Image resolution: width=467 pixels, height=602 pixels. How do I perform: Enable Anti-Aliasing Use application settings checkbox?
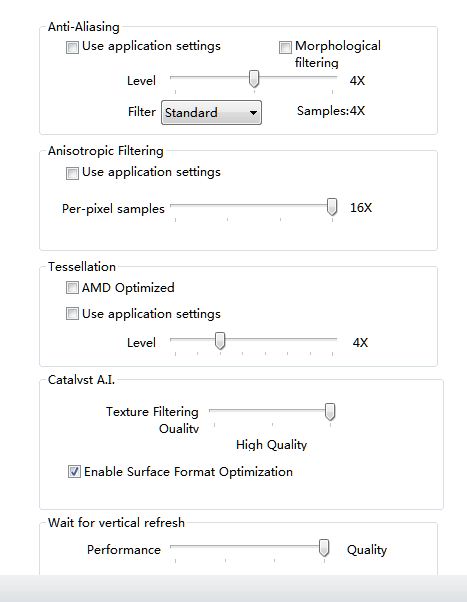pos(72,48)
